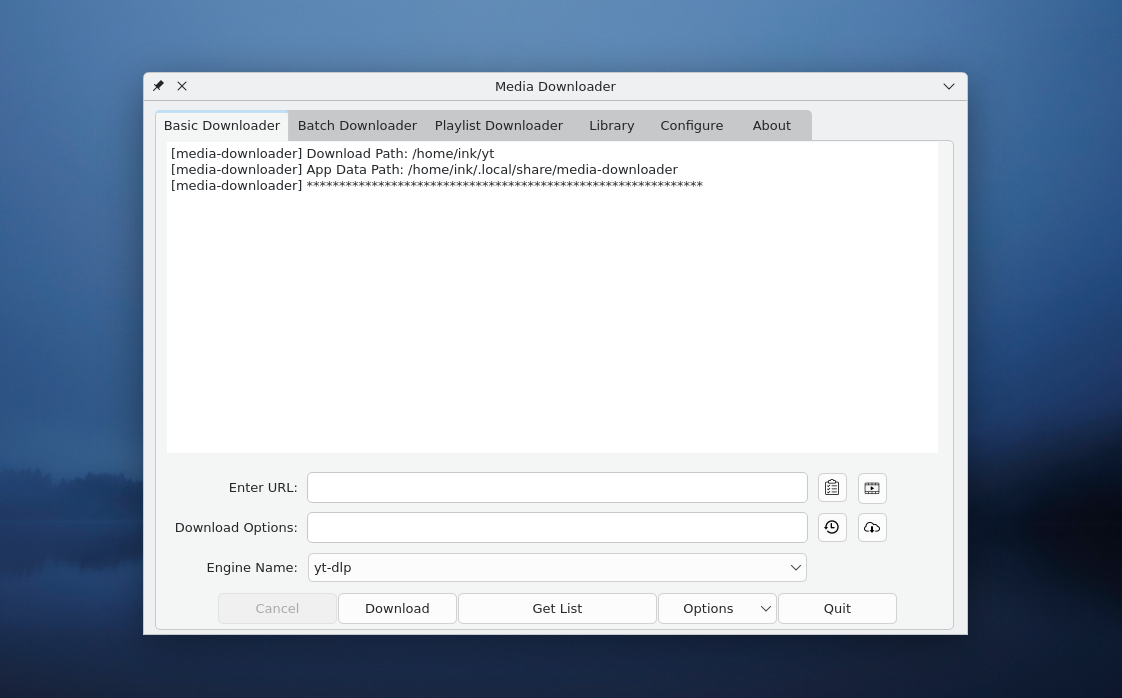Image resolution: width=1122 pixels, height=698 pixels.
Task: Select the Basic Downloader tab
Action: tap(221, 125)
